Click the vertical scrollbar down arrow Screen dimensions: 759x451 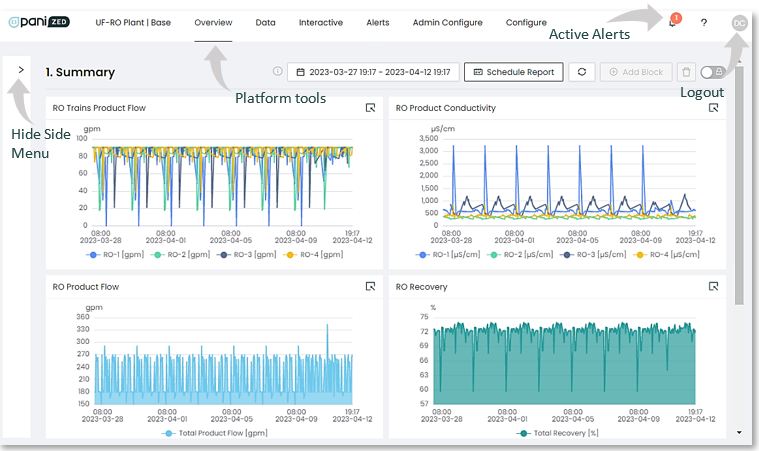[739, 432]
